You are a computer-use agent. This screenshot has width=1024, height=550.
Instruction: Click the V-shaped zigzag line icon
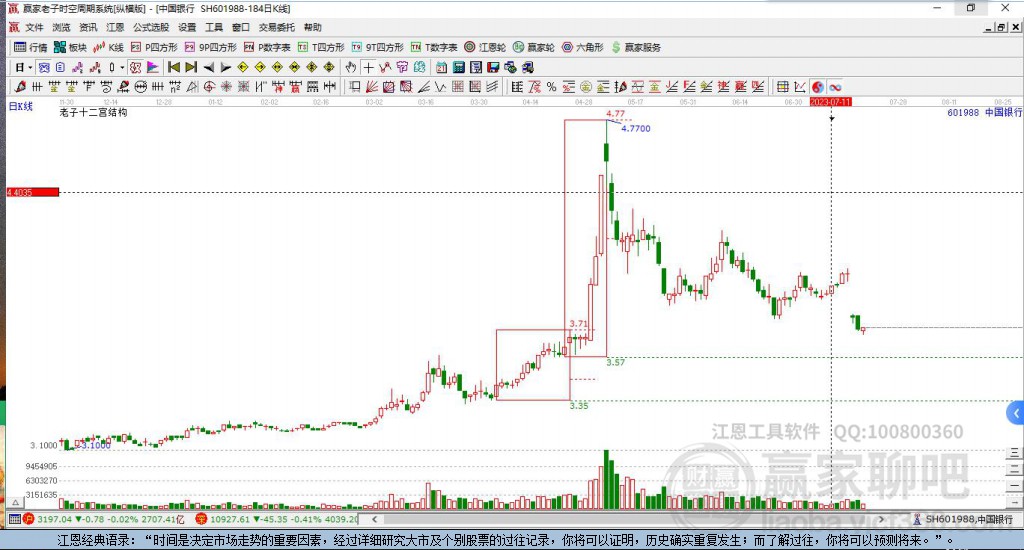(x=441, y=87)
